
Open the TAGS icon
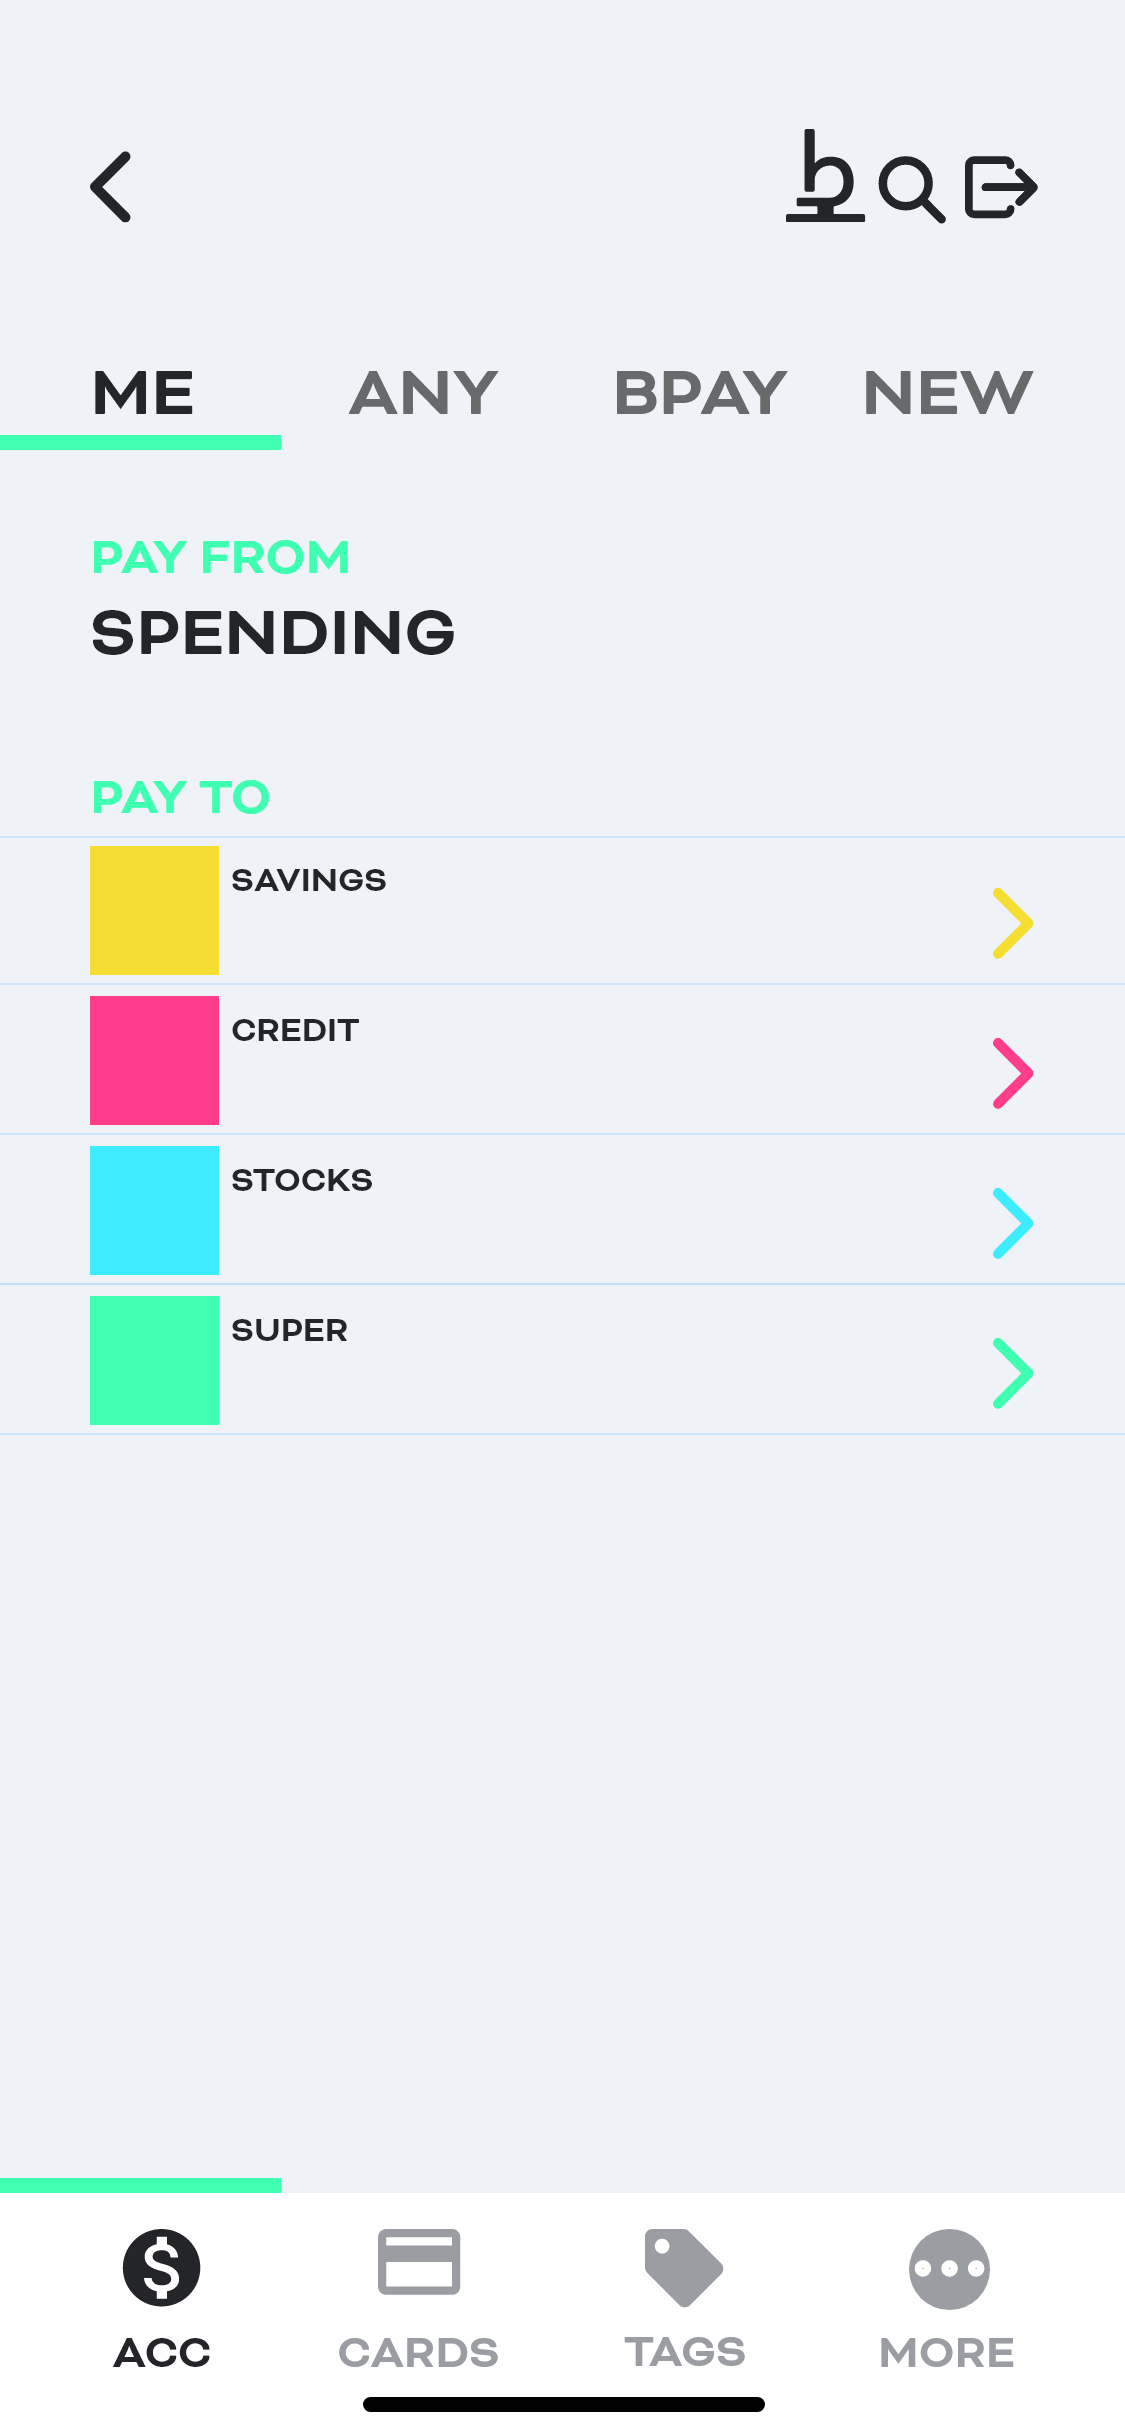tap(684, 2267)
